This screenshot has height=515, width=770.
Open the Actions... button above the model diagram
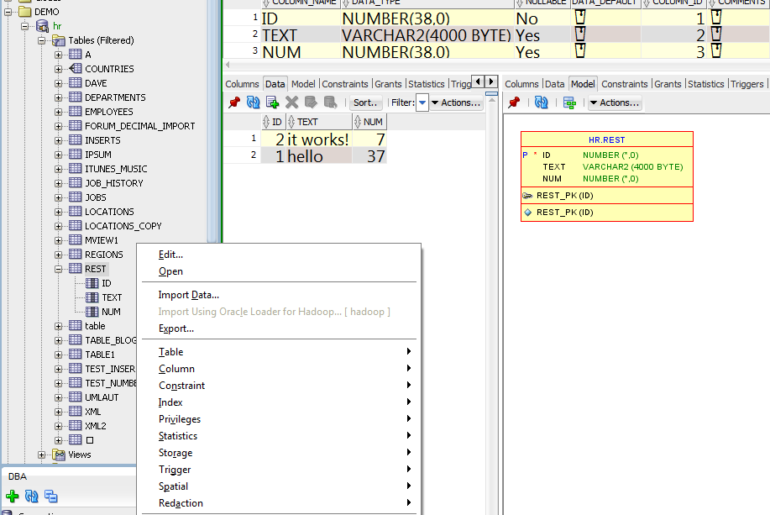click(x=614, y=103)
